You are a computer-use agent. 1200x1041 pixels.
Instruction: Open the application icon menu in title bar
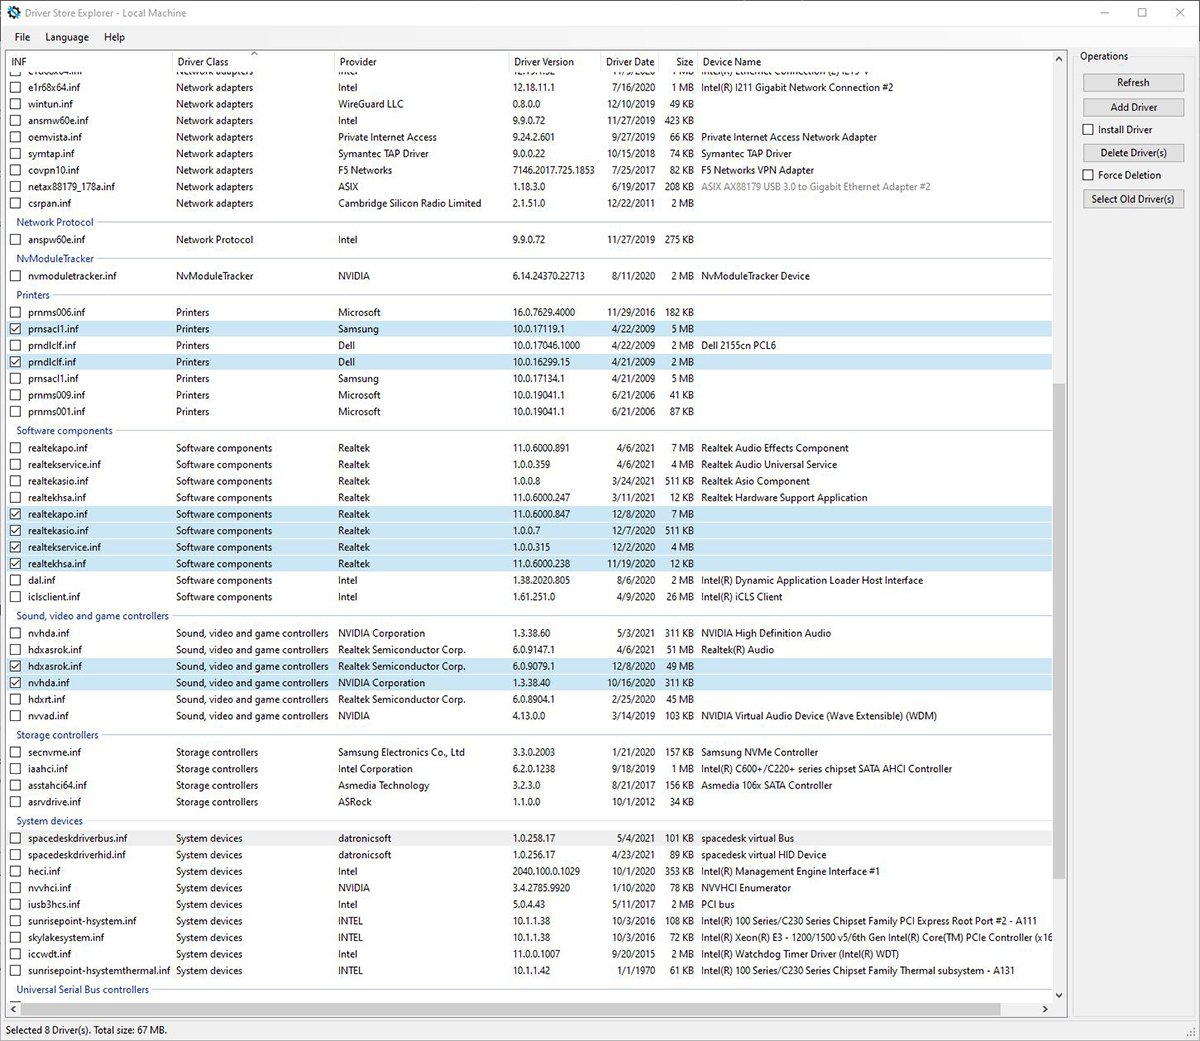[13, 12]
